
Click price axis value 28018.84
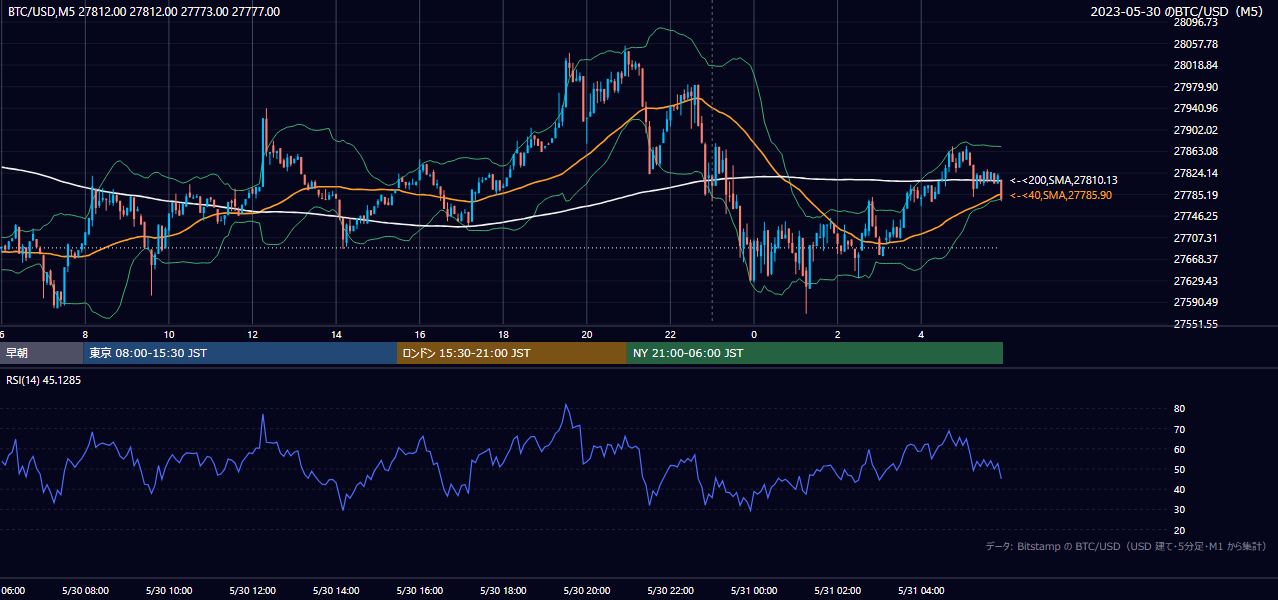[x=1196, y=65]
